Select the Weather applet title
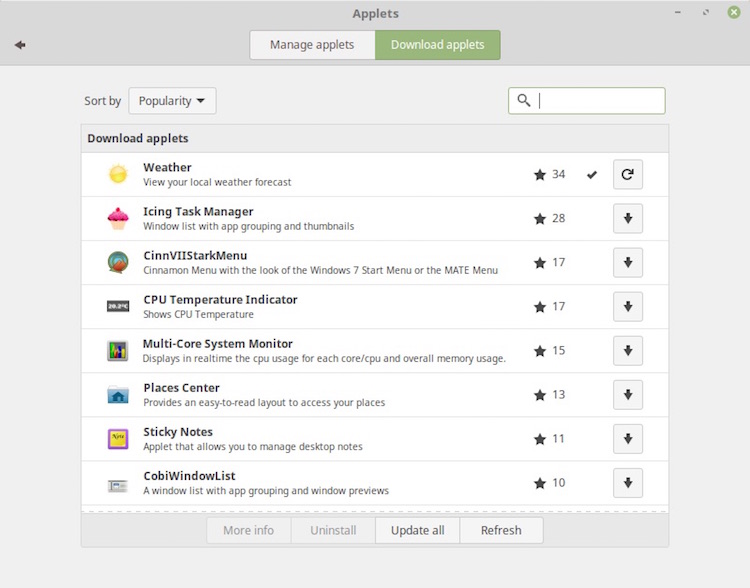Viewport: 750px width, 588px height. point(167,167)
